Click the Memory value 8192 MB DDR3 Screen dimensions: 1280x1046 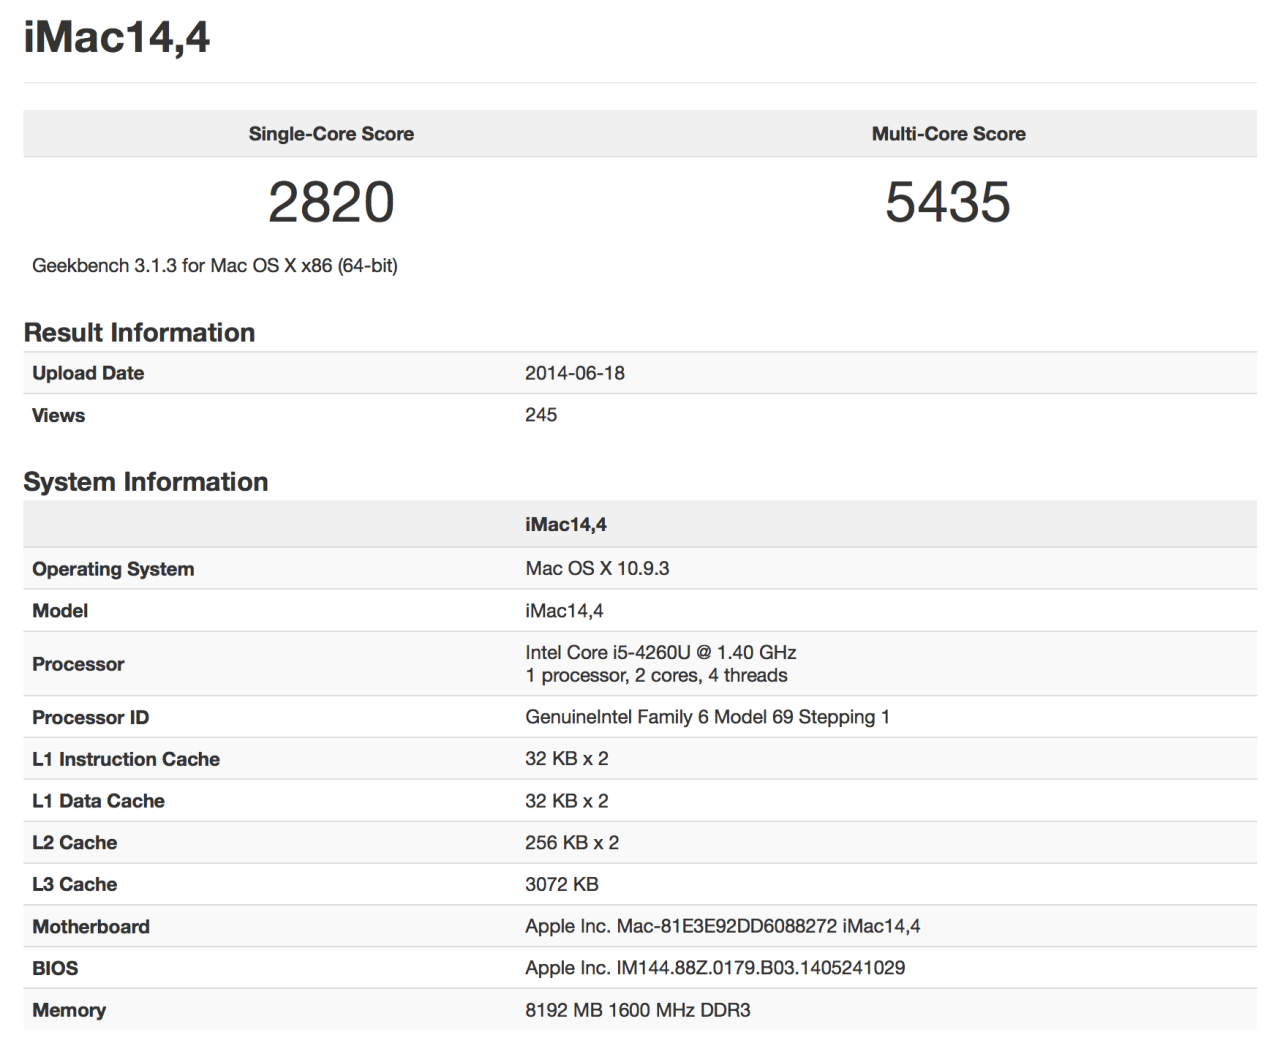click(638, 1010)
